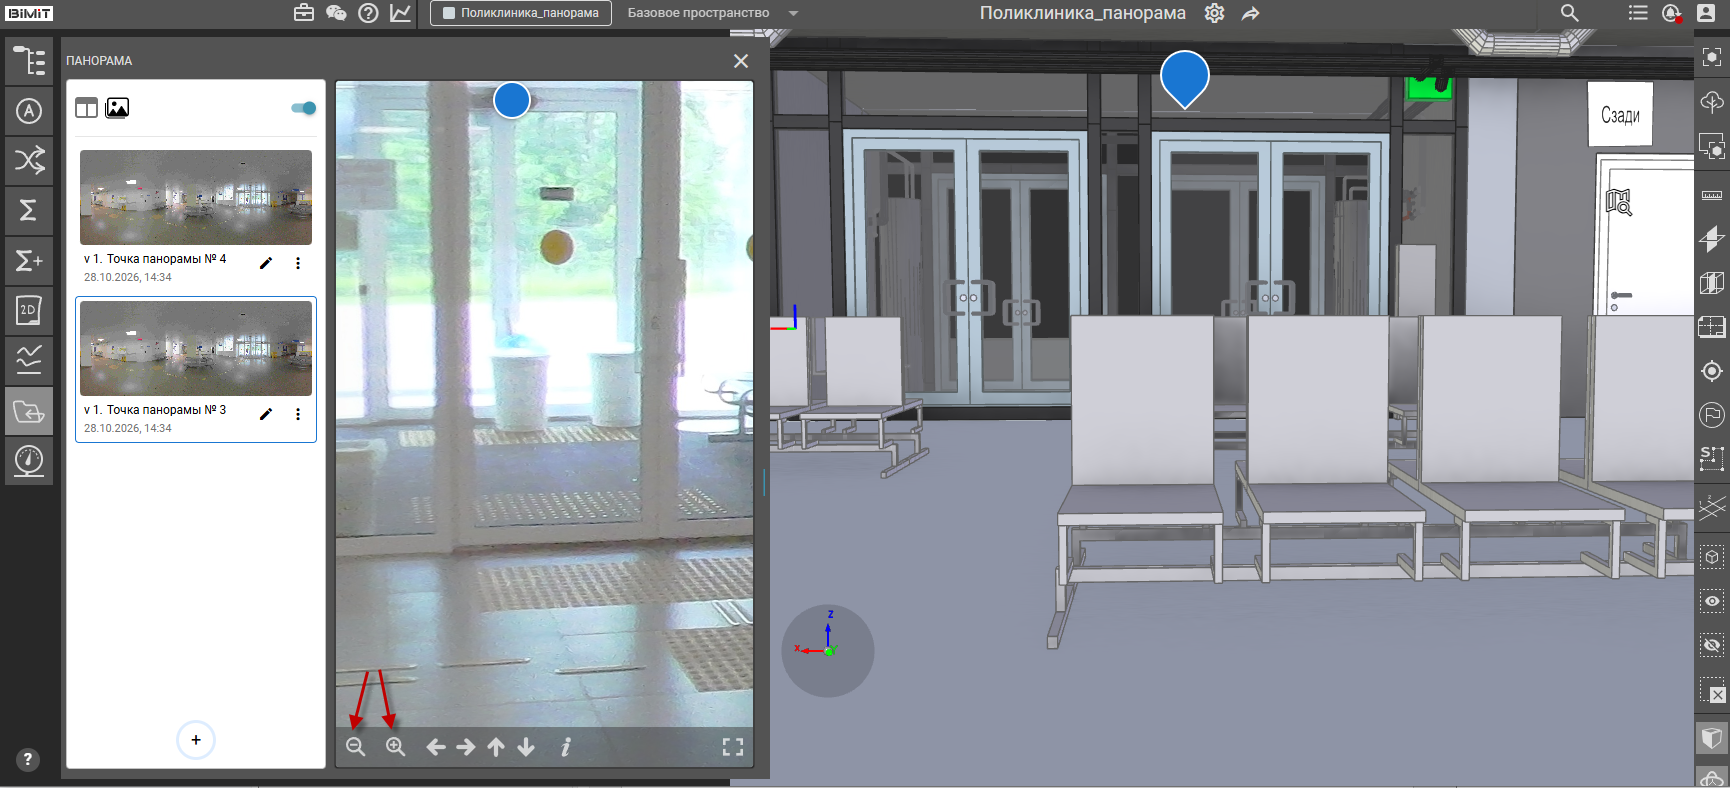The width and height of the screenshot is (1730, 788).
Task: Enter panorama fullscreen mode
Action: (733, 747)
